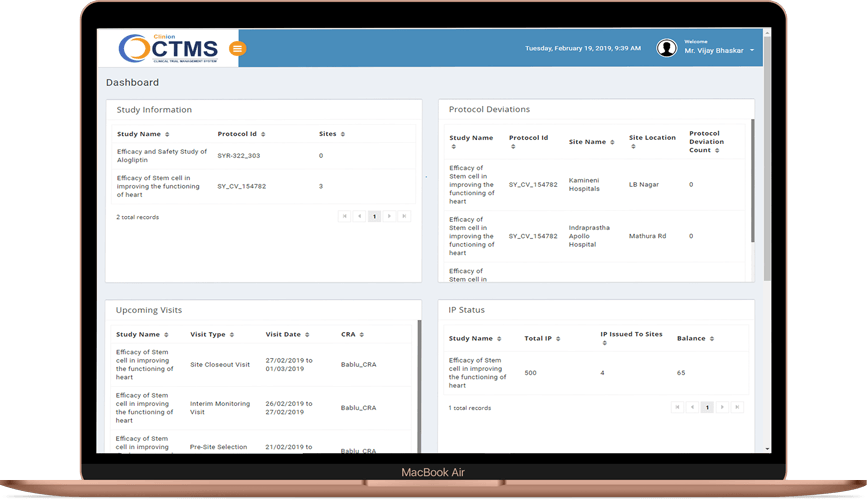867x500 pixels.
Task: Select page 1 in Study Information pager
Action: point(374,216)
